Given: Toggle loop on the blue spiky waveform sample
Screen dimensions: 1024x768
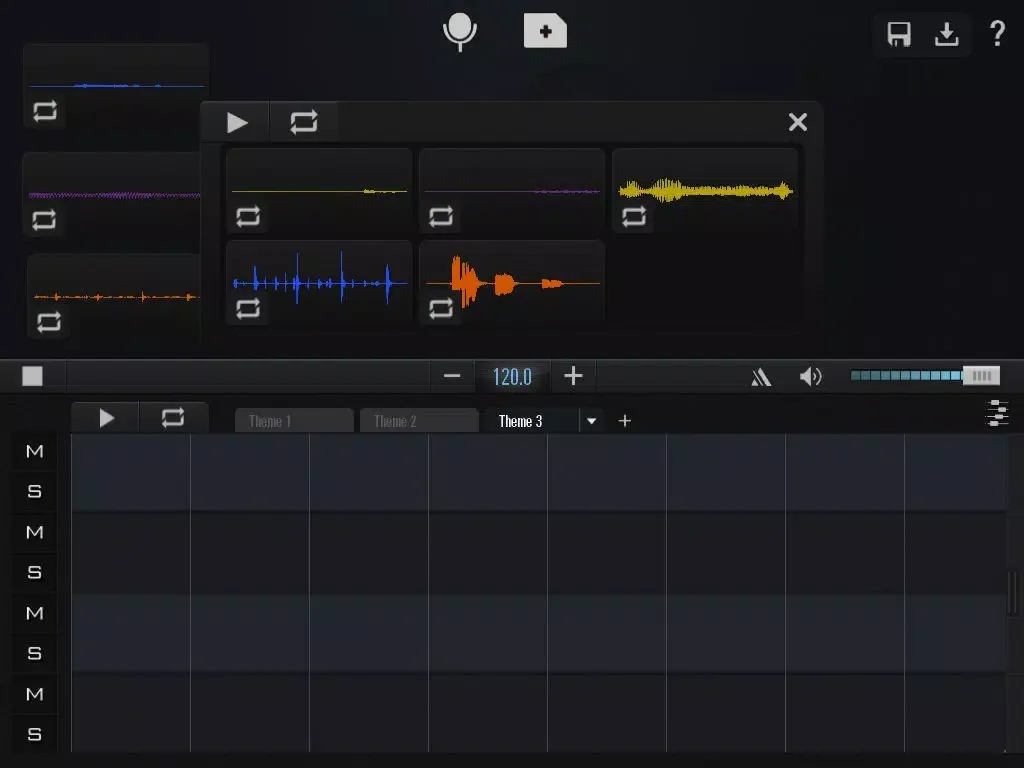Looking at the screenshot, I should click(248, 308).
